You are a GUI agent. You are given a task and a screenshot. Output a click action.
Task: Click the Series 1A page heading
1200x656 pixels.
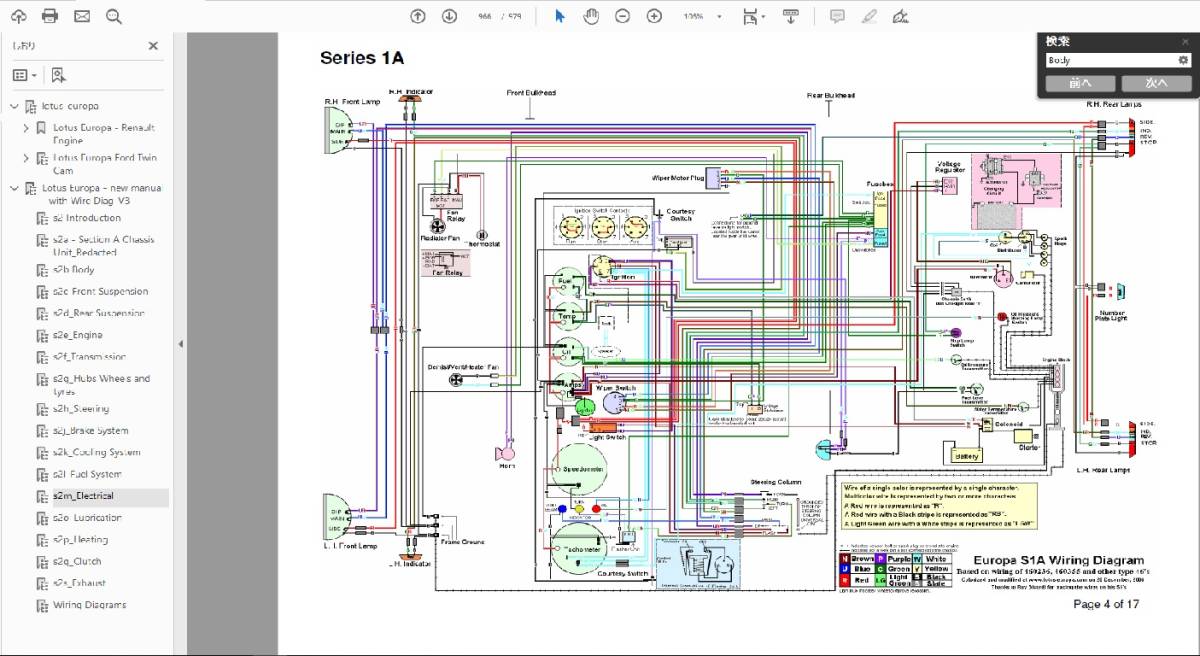click(x=362, y=58)
